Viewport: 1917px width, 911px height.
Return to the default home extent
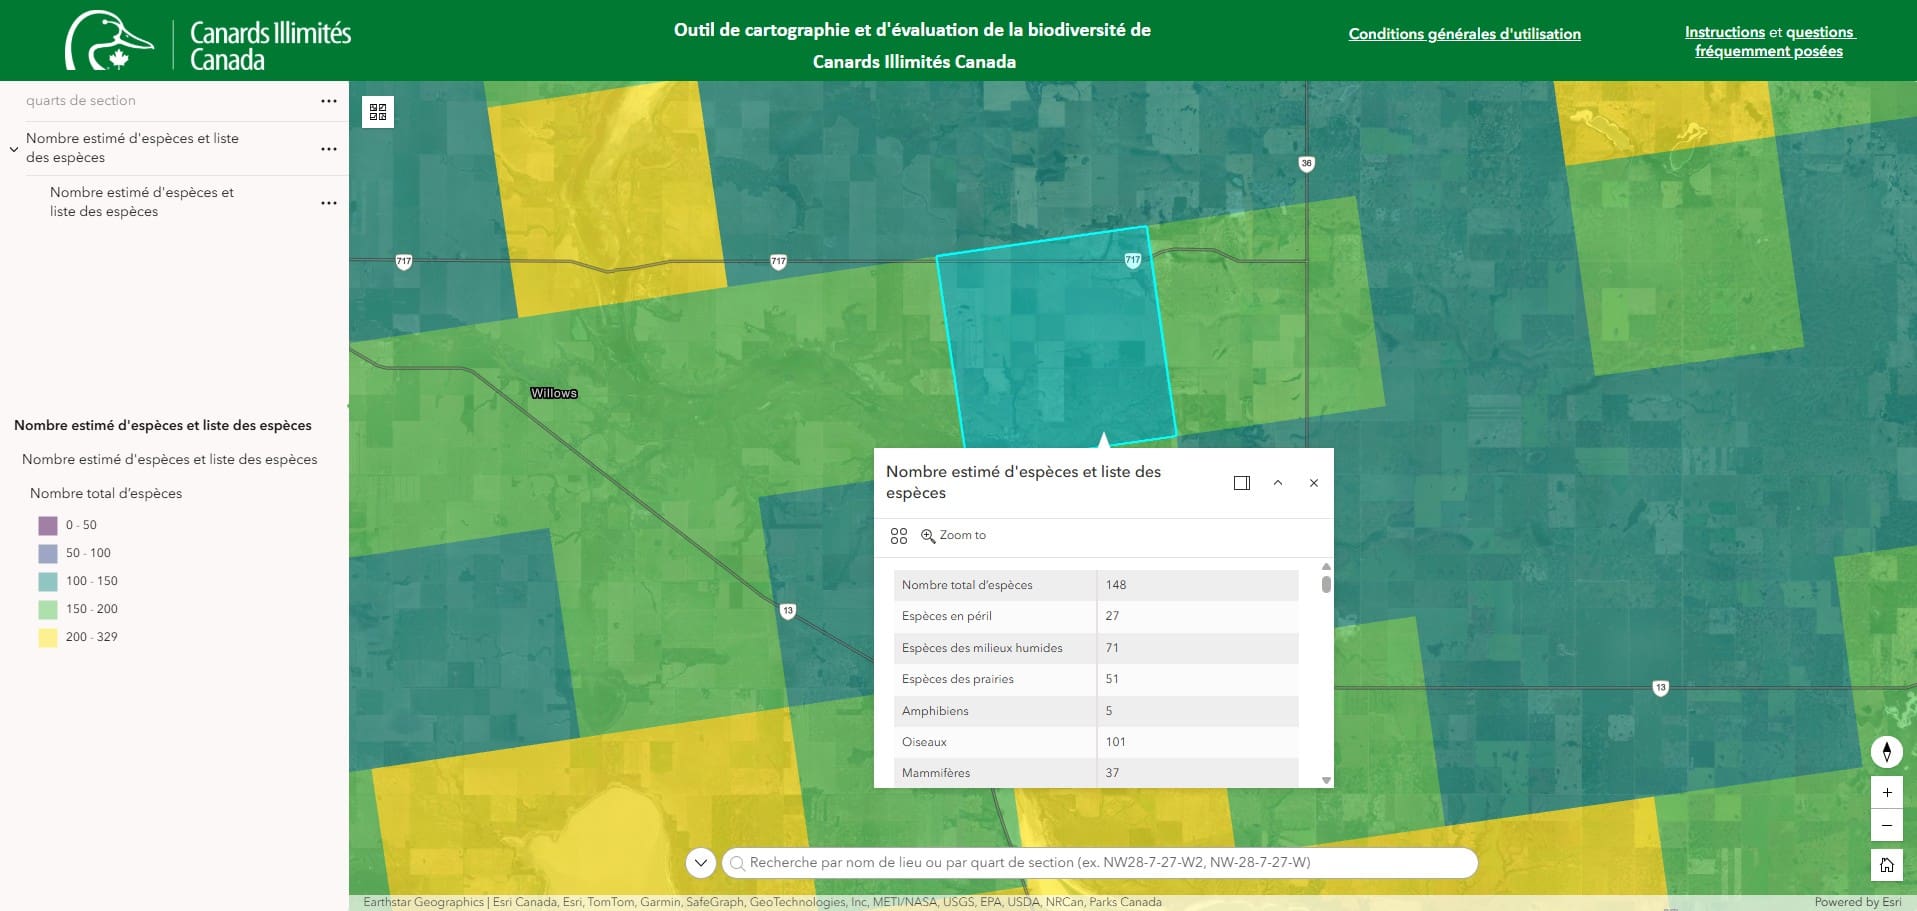(1886, 865)
